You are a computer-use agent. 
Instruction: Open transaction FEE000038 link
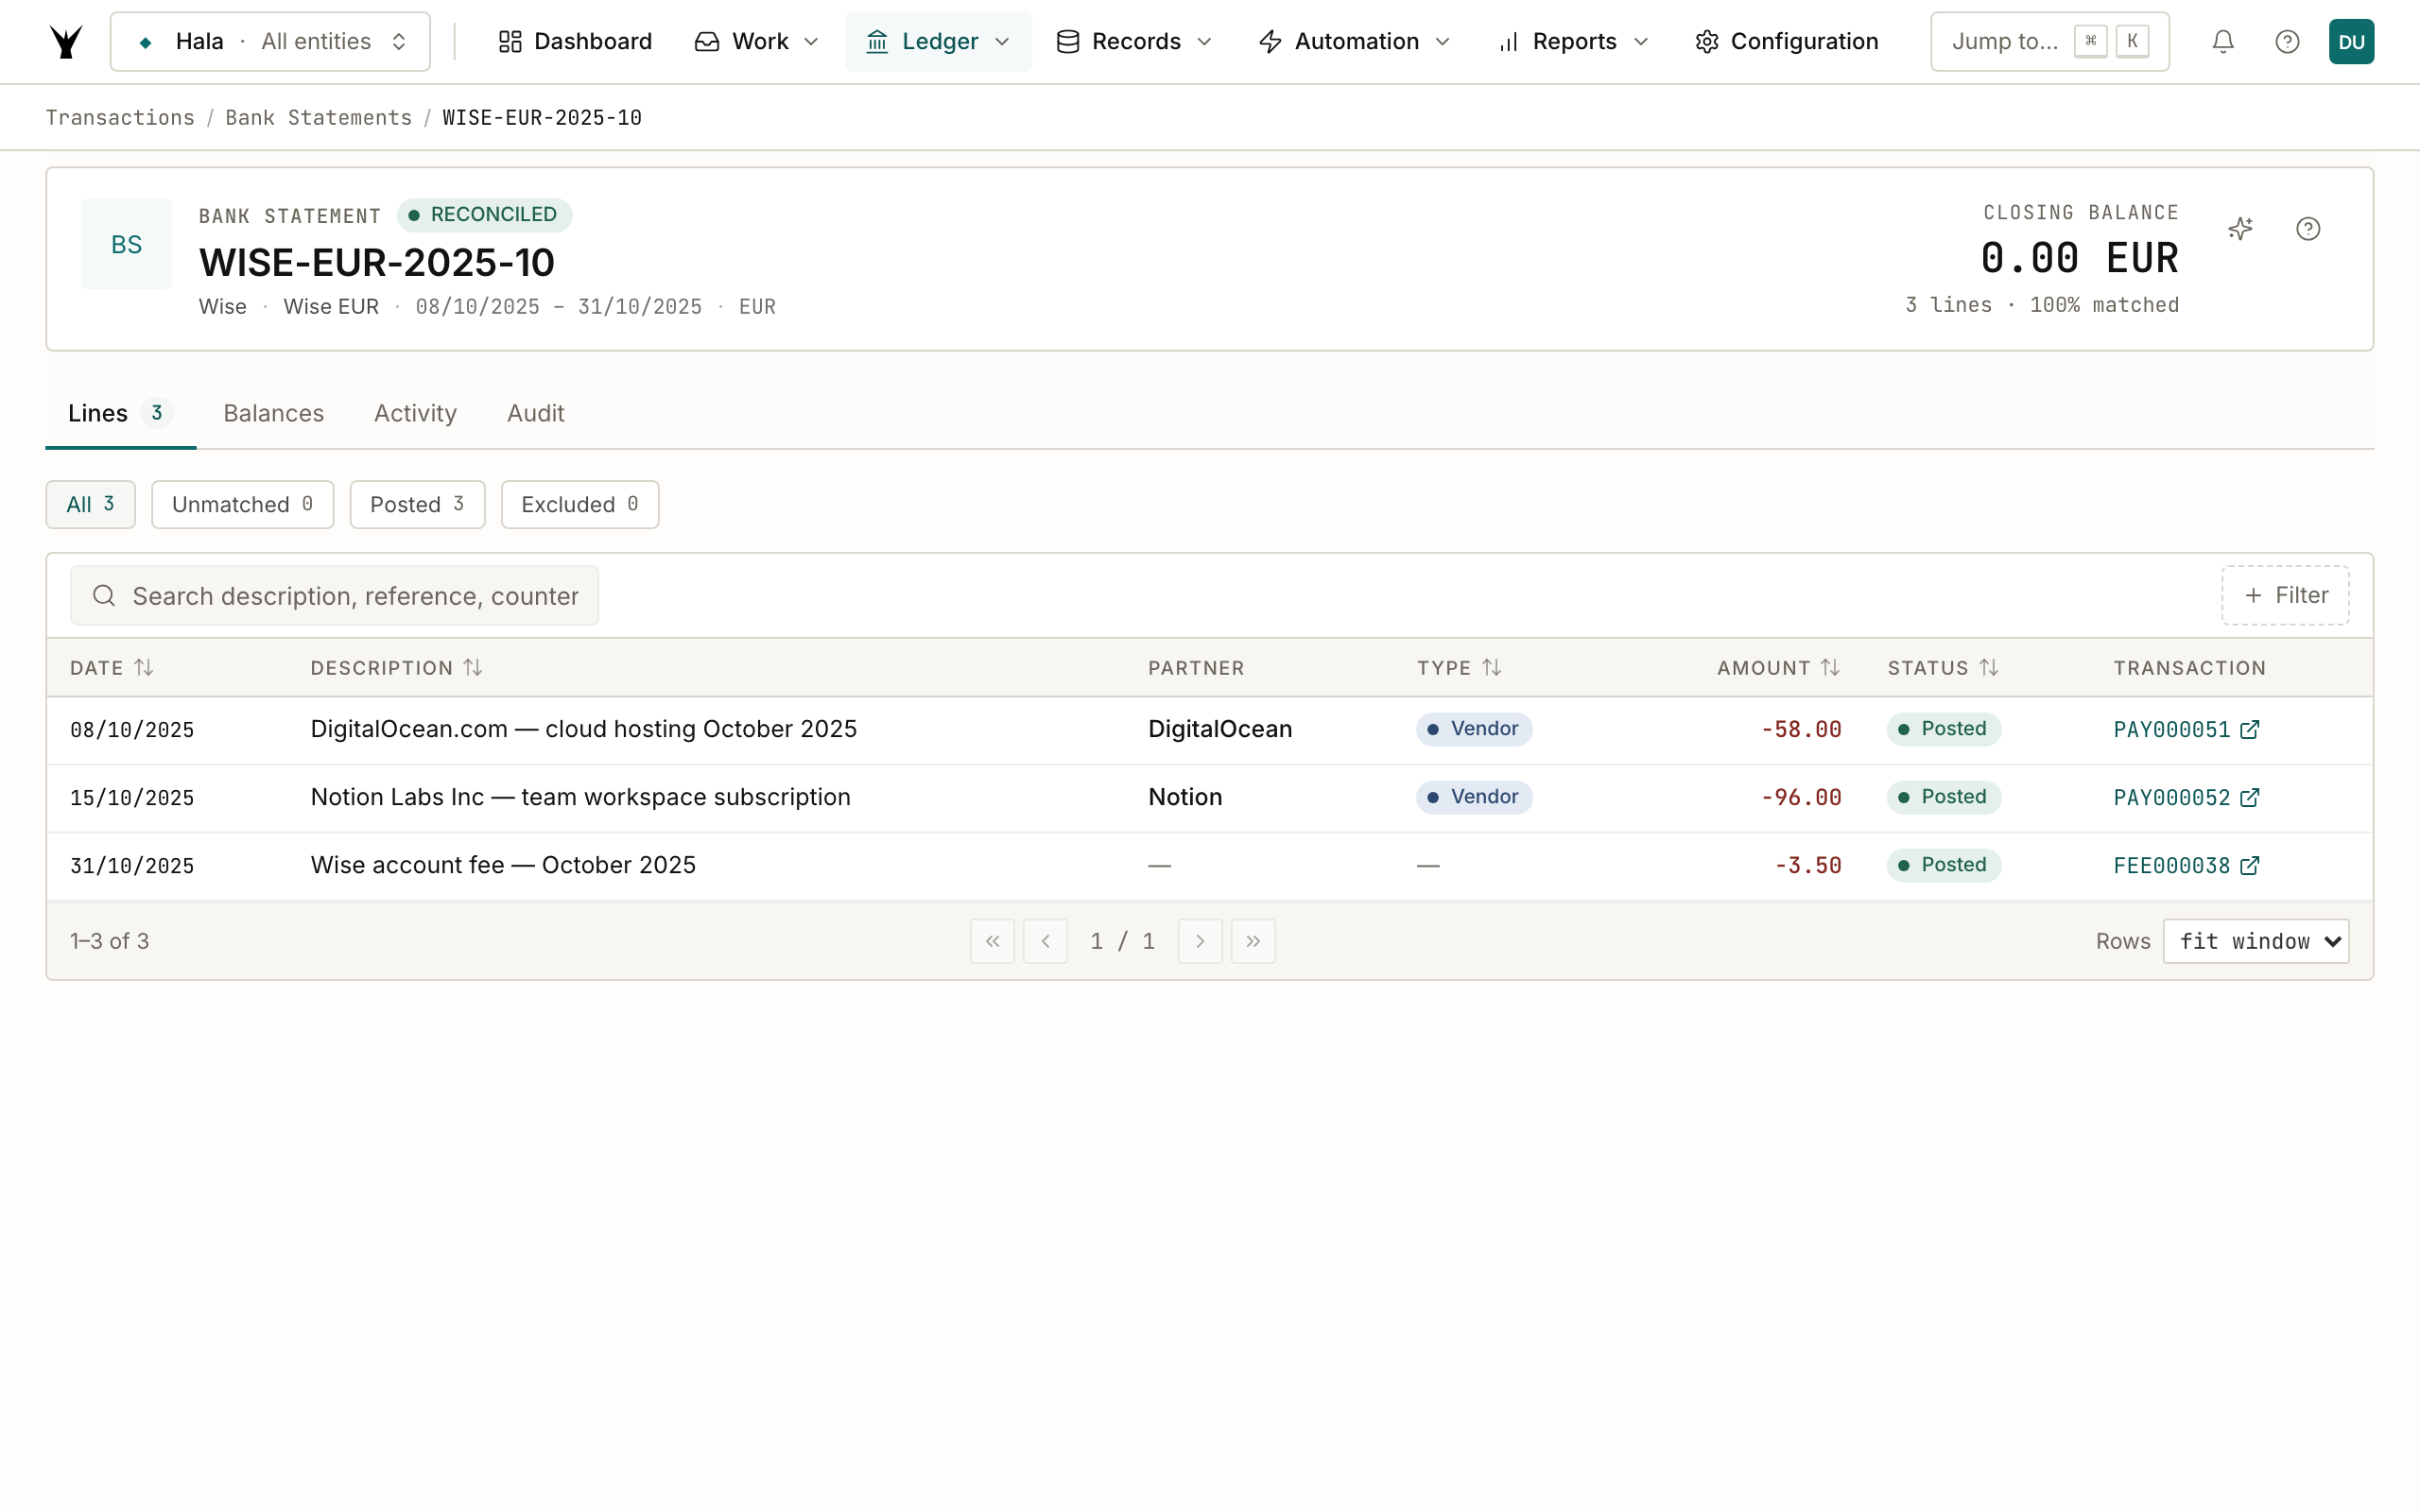click(2171, 866)
